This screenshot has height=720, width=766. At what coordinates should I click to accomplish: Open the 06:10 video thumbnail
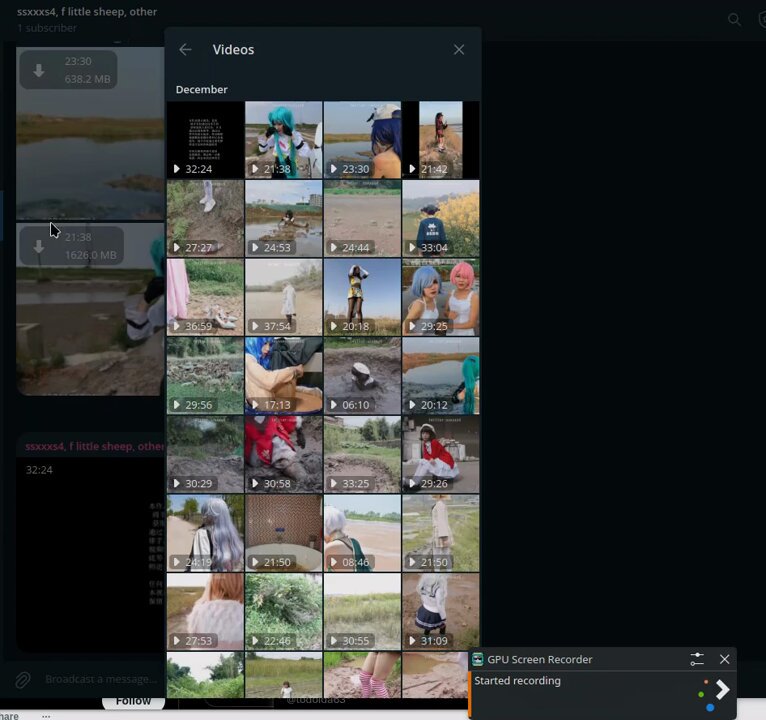coord(362,376)
